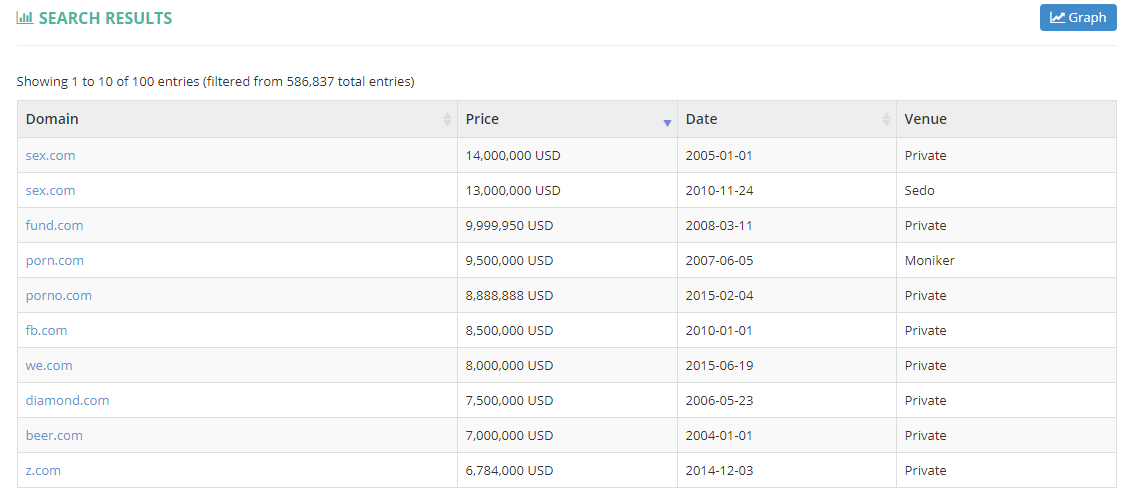The height and width of the screenshot is (494, 1134).
Task: Open the fund.com domain link
Action: click(55, 226)
